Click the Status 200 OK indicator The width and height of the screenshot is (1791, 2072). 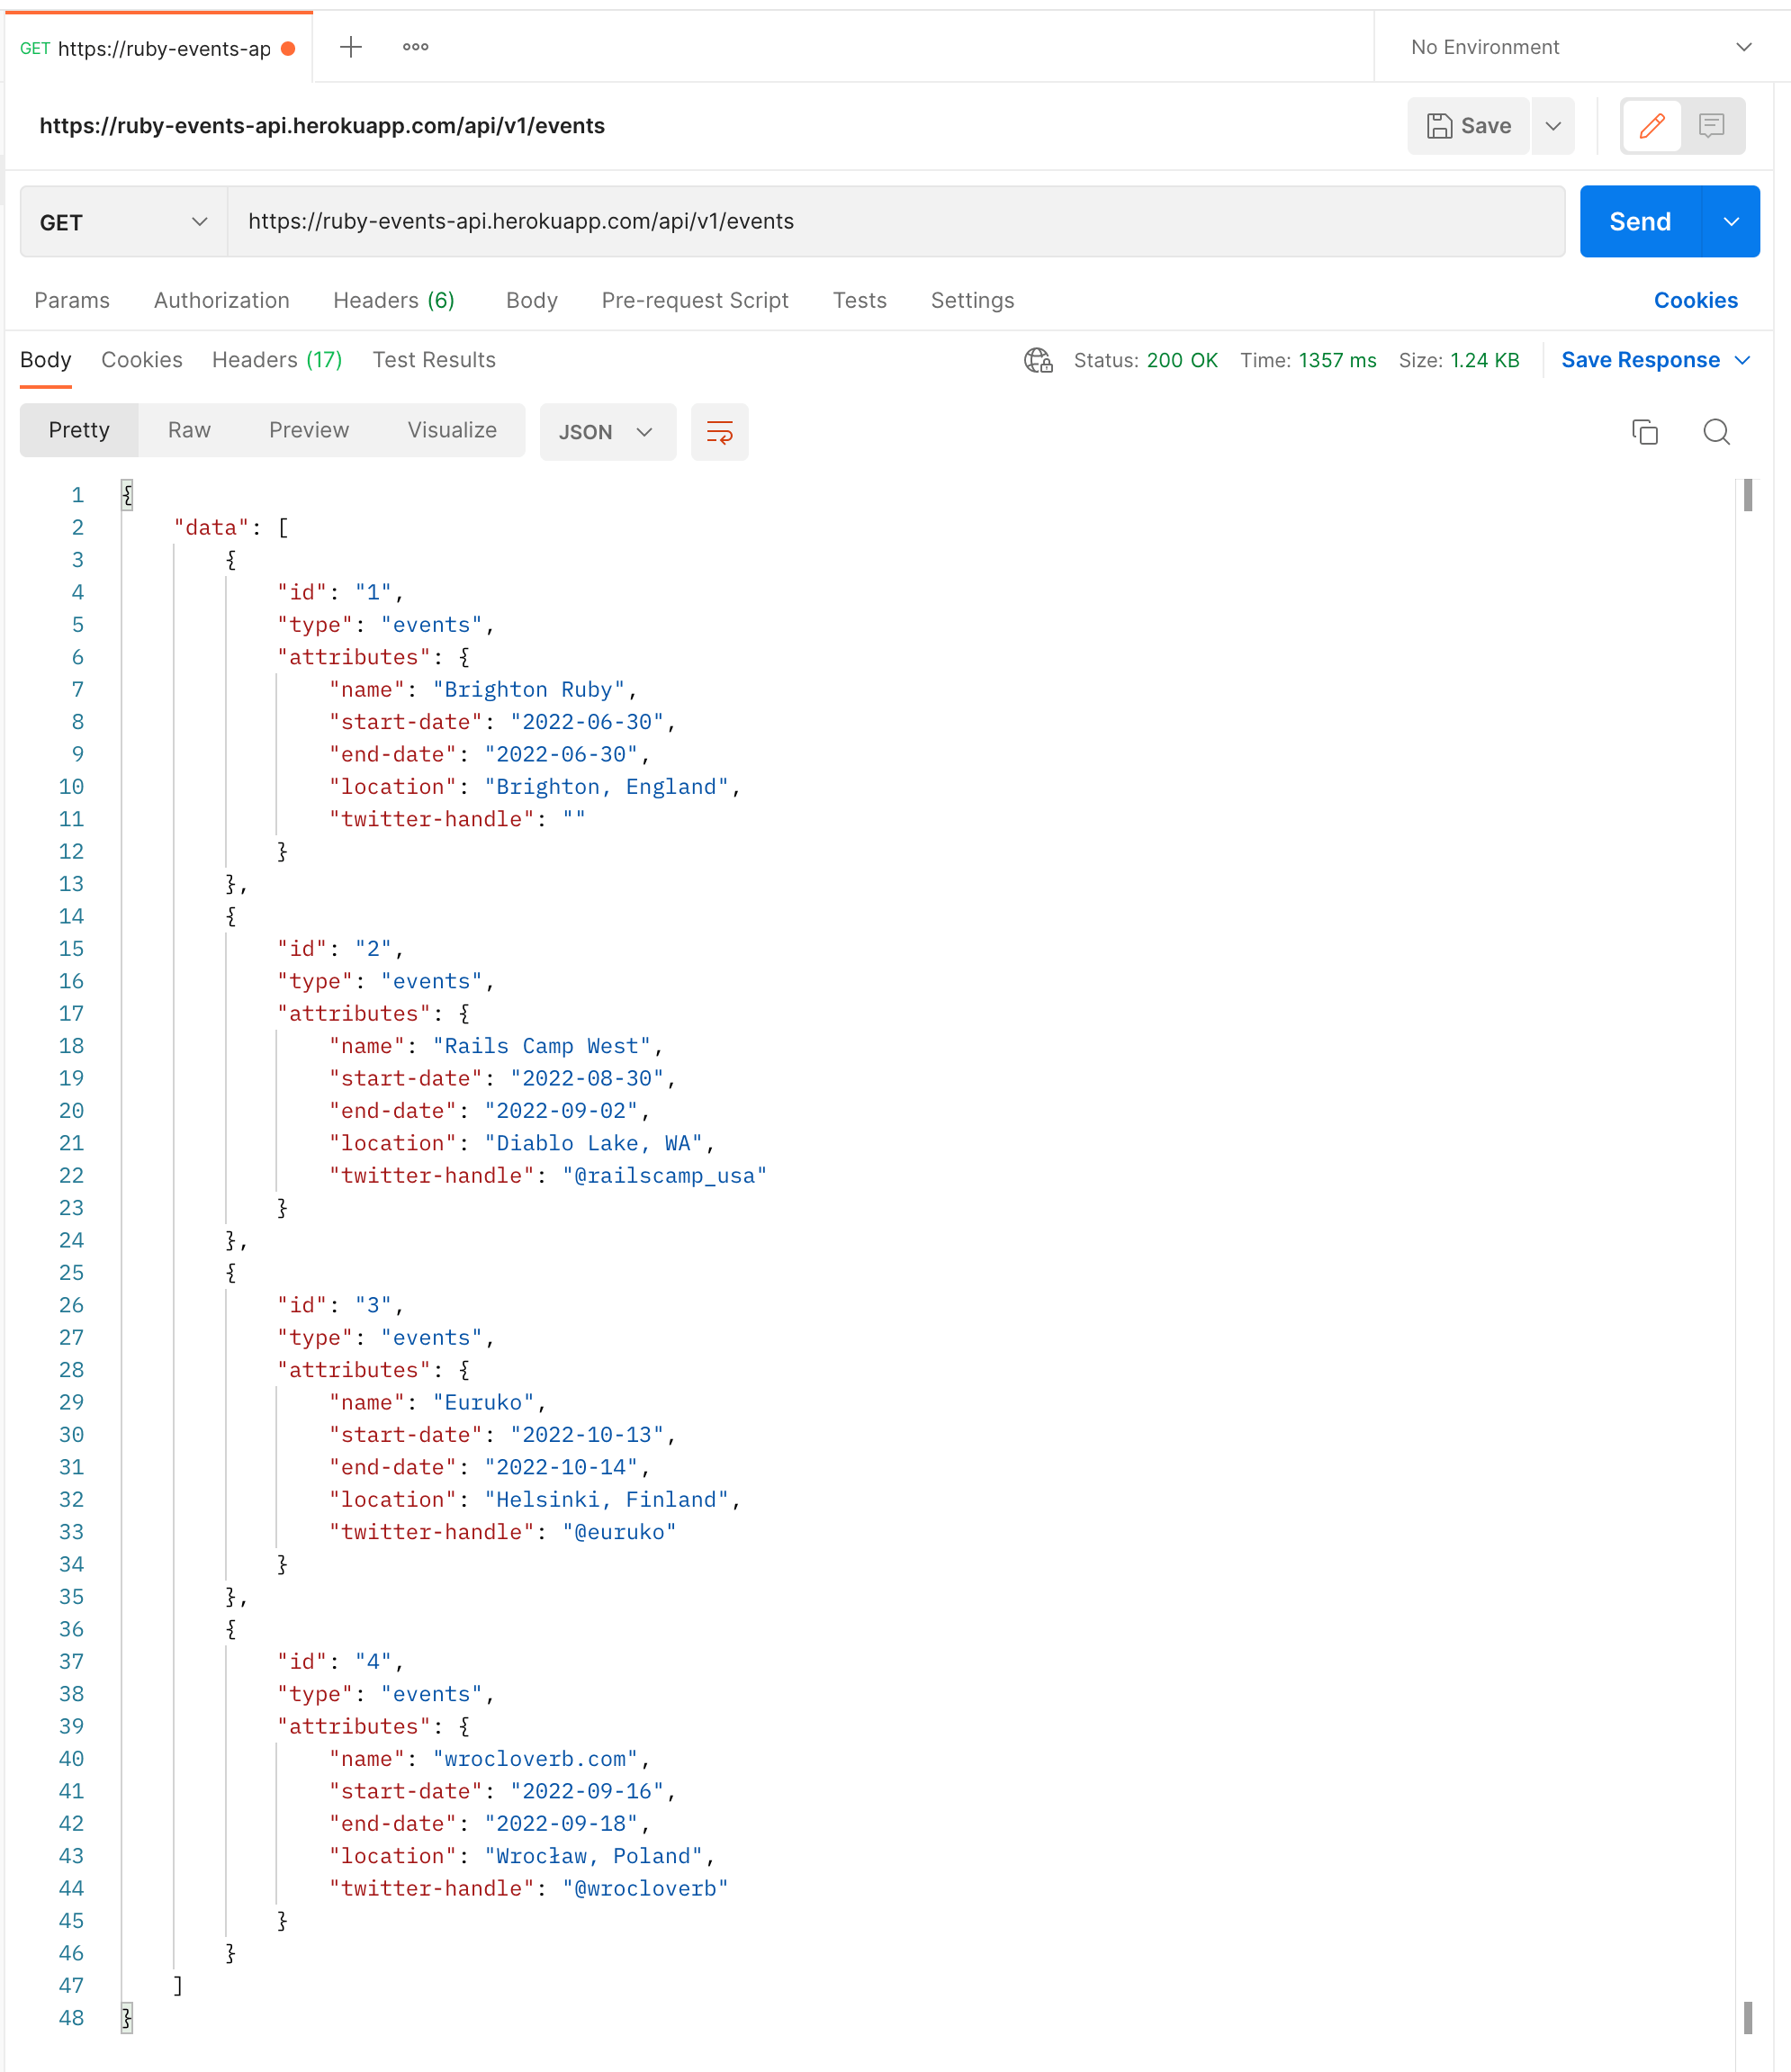(x=1146, y=360)
